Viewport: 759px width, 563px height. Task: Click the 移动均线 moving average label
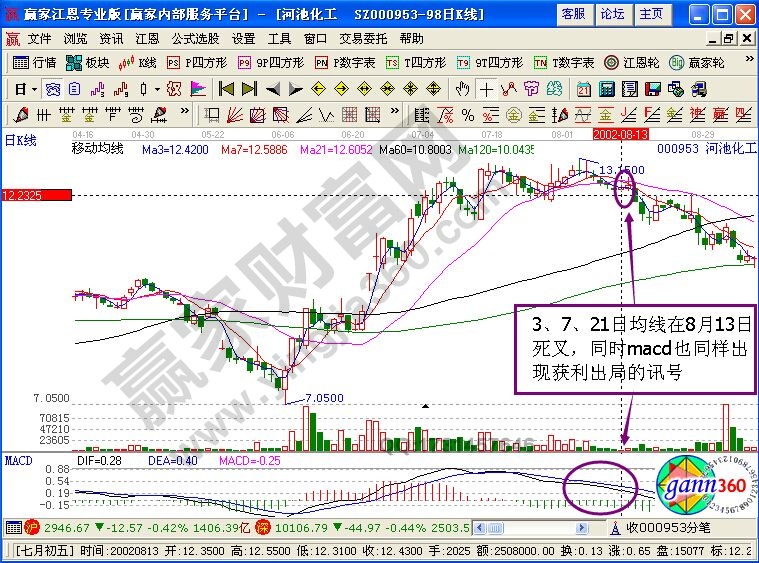coord(97,149)
